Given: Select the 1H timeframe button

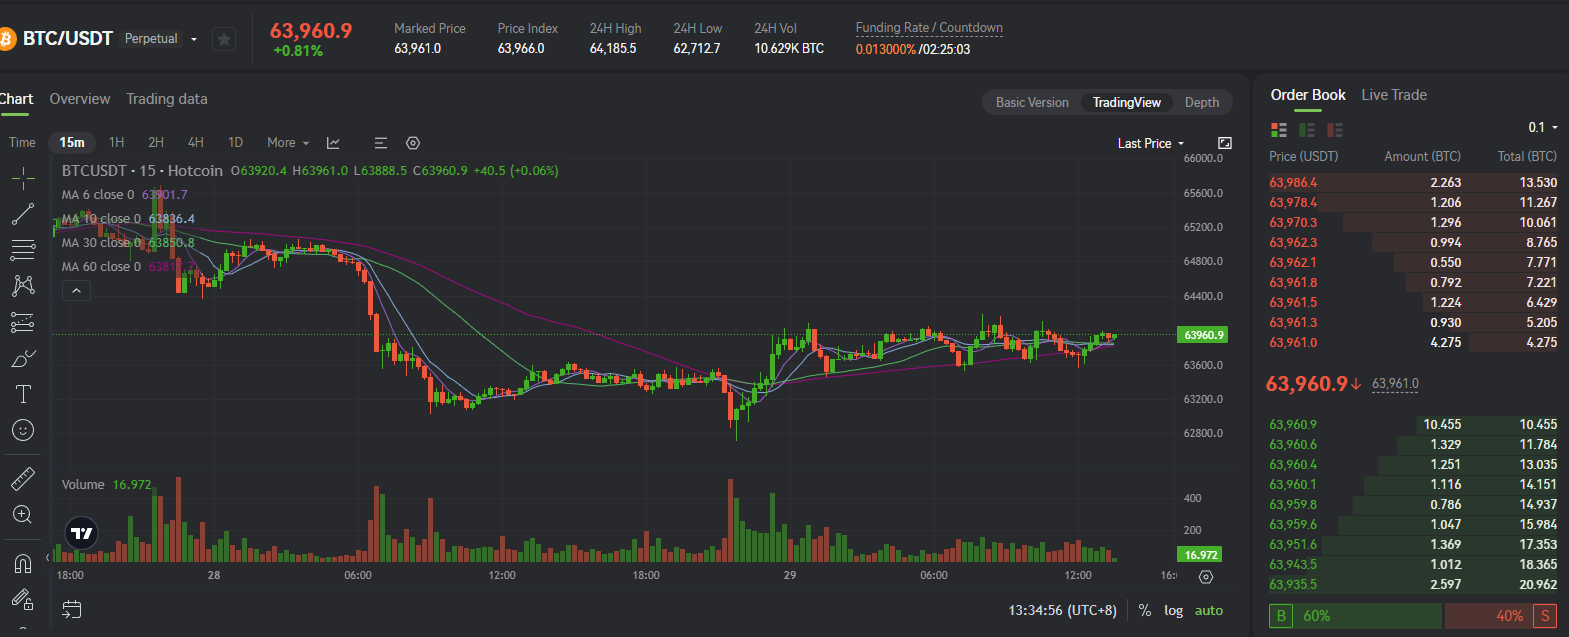Looking at the screenshot, I should (116, 143).
